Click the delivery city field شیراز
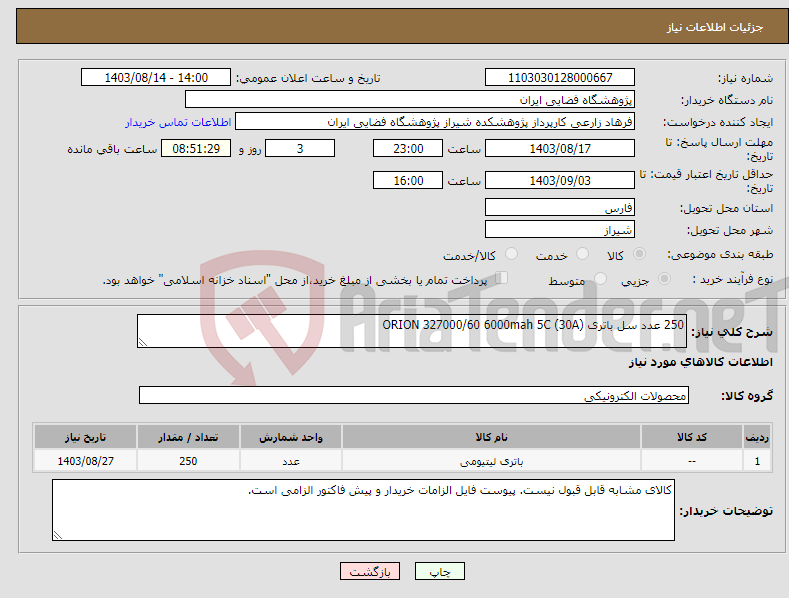The image size is (789, 598). tap(560, 230)
